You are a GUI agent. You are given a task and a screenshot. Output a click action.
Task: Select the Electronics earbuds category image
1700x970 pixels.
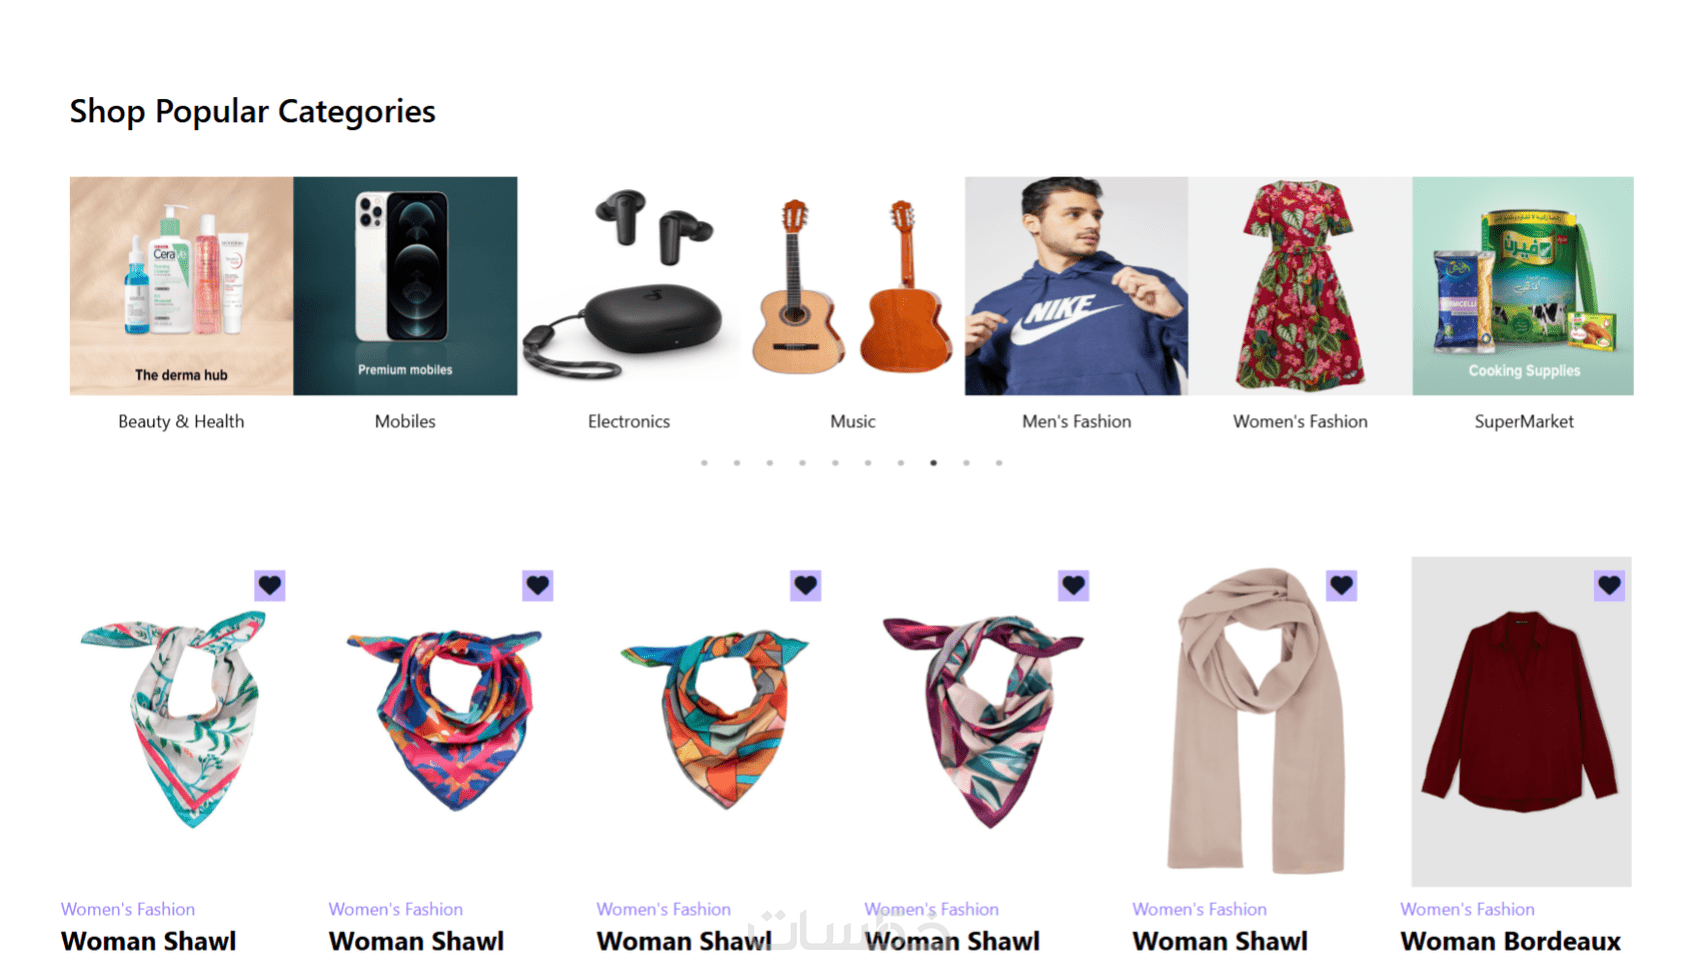629,286
